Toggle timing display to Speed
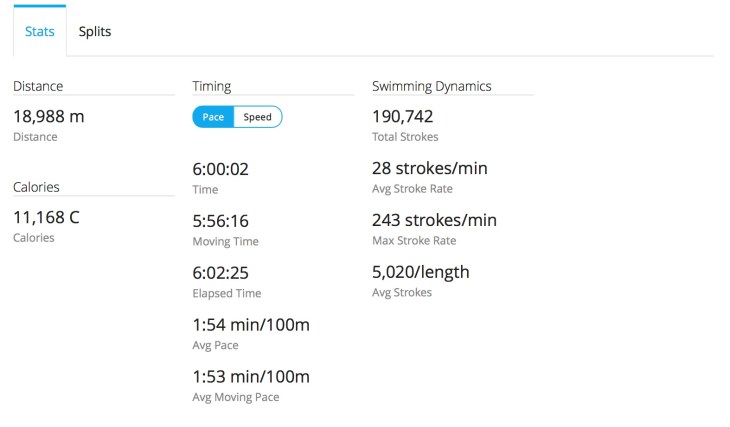The height and width of the screenshot is (427, 730). (258, 117)
